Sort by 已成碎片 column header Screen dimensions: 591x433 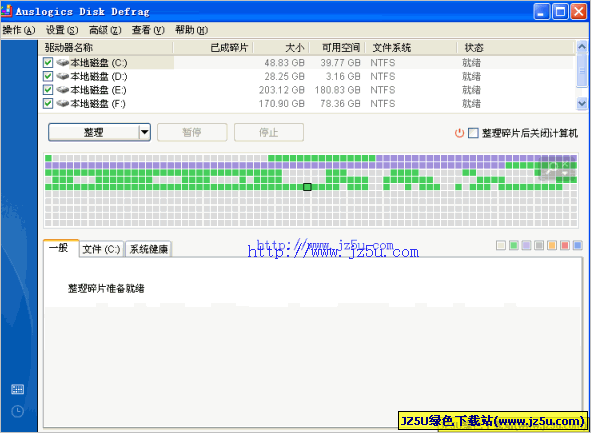tap(213, 47)
